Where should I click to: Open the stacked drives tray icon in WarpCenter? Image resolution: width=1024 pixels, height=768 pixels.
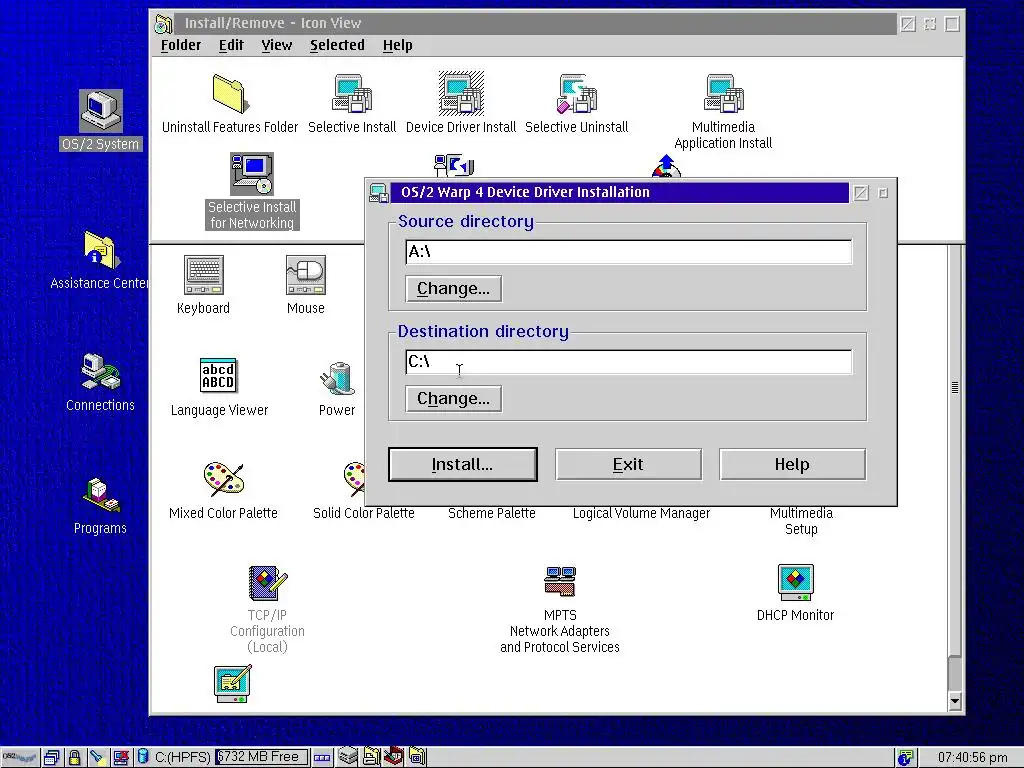coord(348,757)
